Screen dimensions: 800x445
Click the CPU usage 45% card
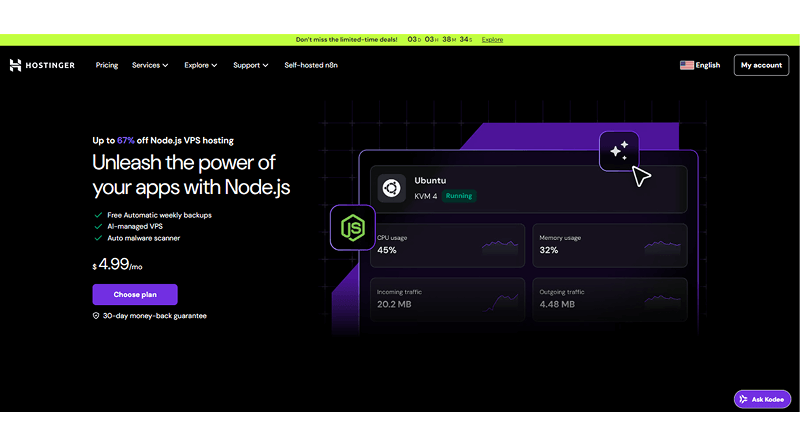[447, 245]
